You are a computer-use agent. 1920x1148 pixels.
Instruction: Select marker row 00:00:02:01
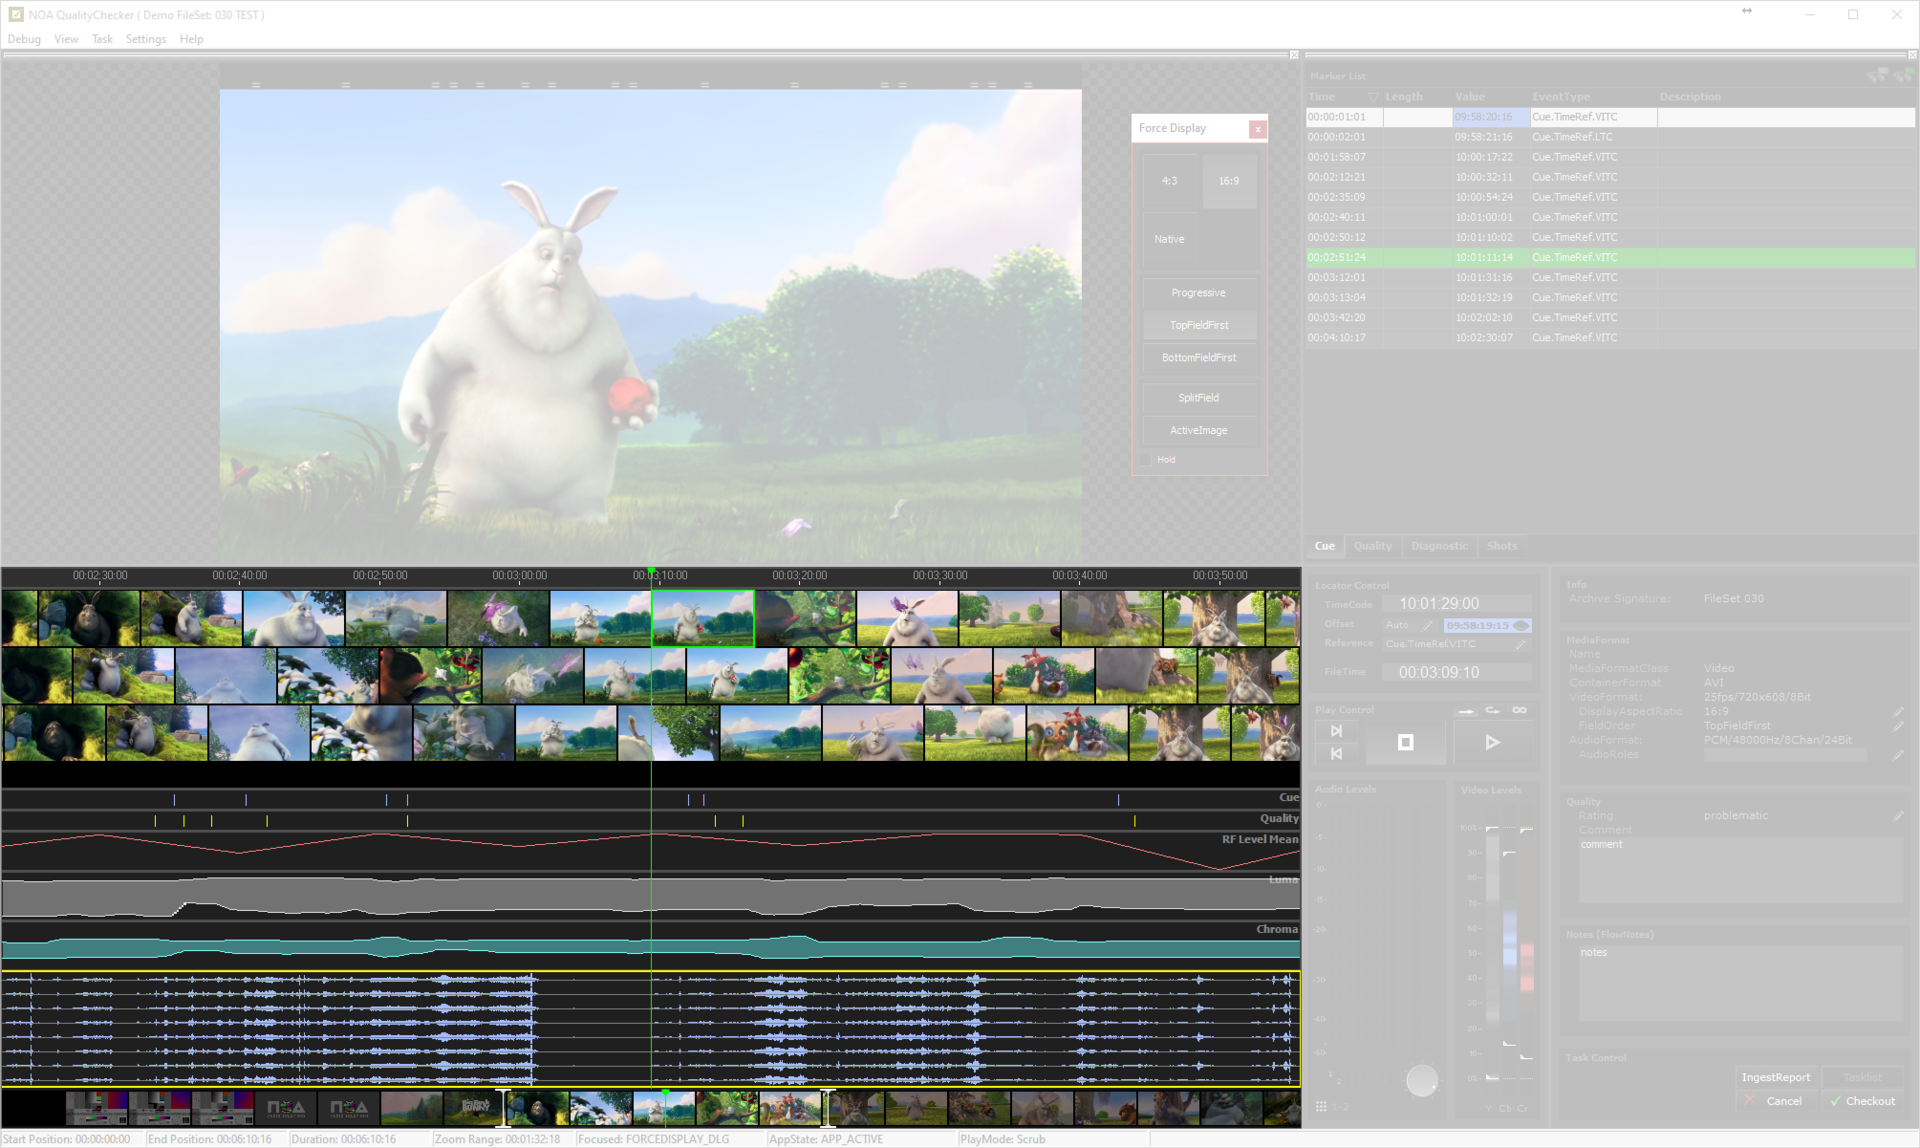pyautogui.click(x=1610, y=137)
